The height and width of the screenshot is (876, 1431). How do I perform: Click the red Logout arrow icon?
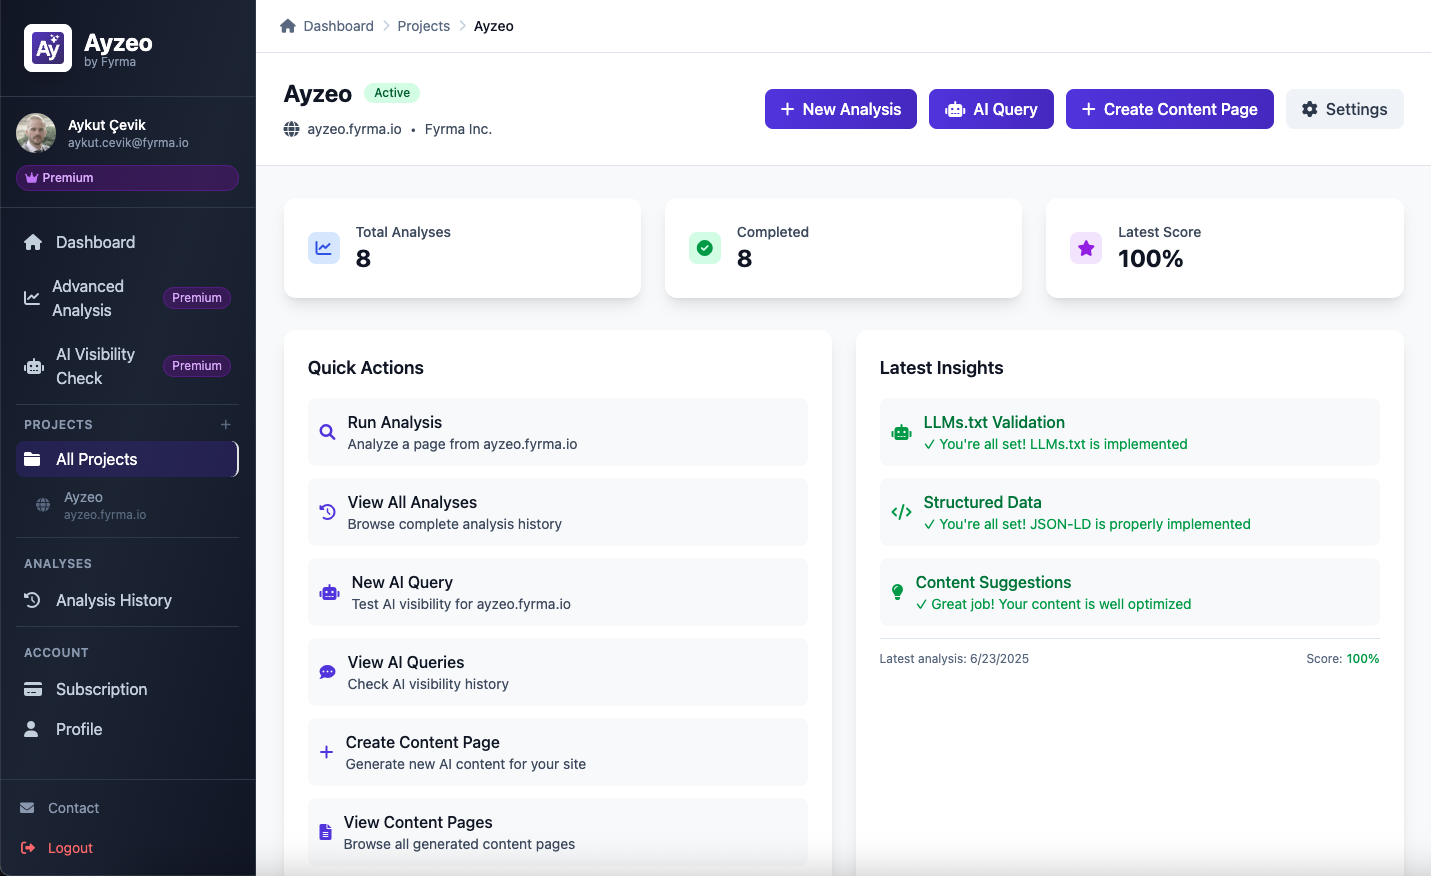(28, 848)
